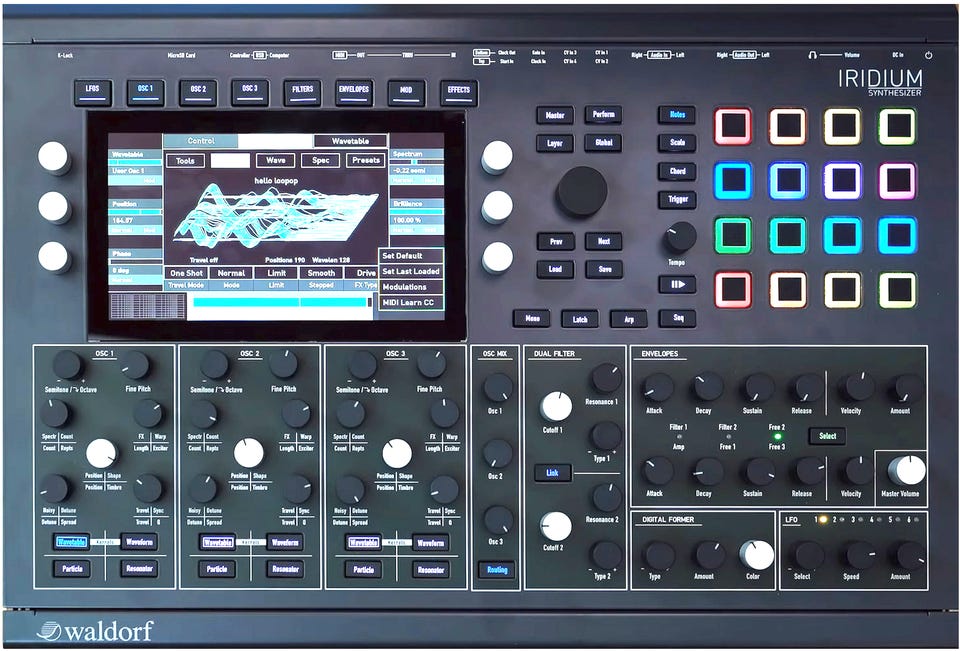
Task: Tap the play/pause transport button
Action: (678, 285)
